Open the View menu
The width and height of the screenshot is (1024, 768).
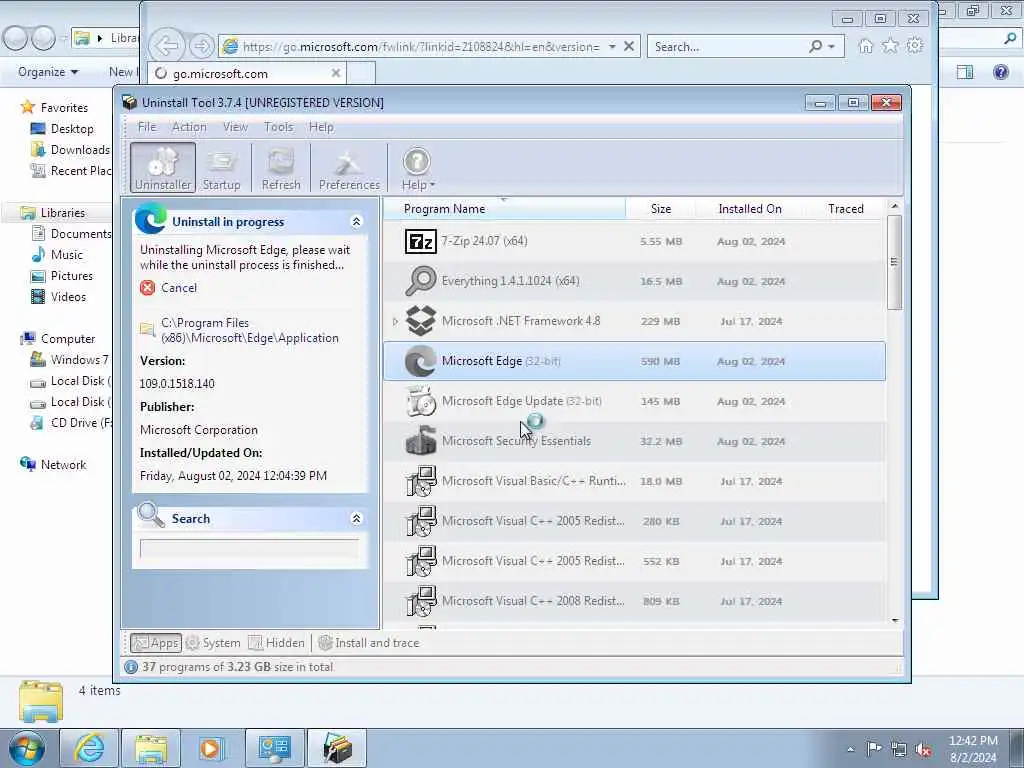point(235,127)
